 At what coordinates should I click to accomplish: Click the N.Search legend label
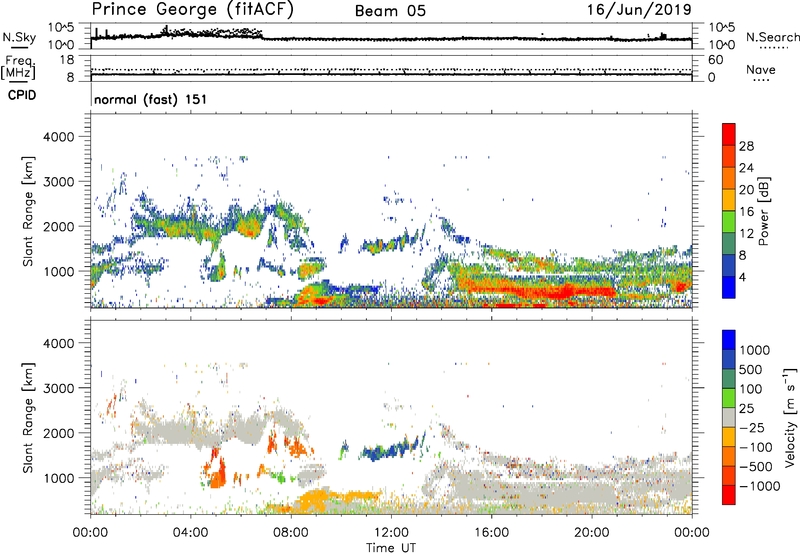pos(772,37)
